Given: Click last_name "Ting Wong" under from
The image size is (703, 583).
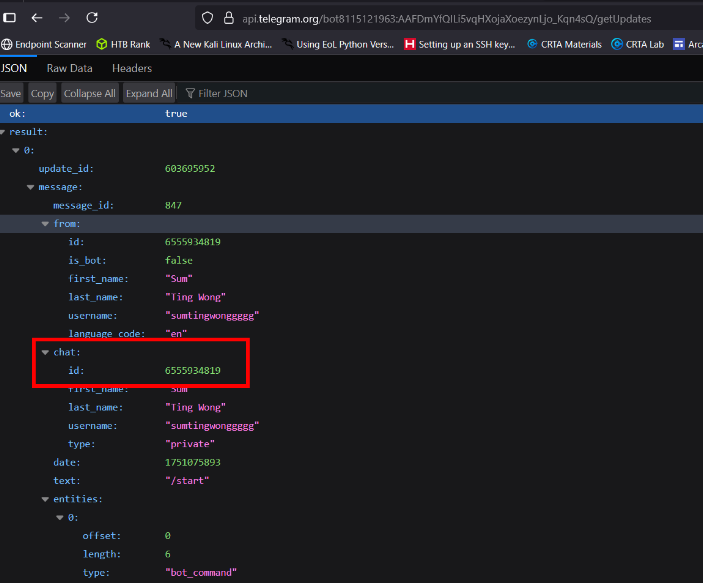Looking at the screenshot, I should [195, 297].
